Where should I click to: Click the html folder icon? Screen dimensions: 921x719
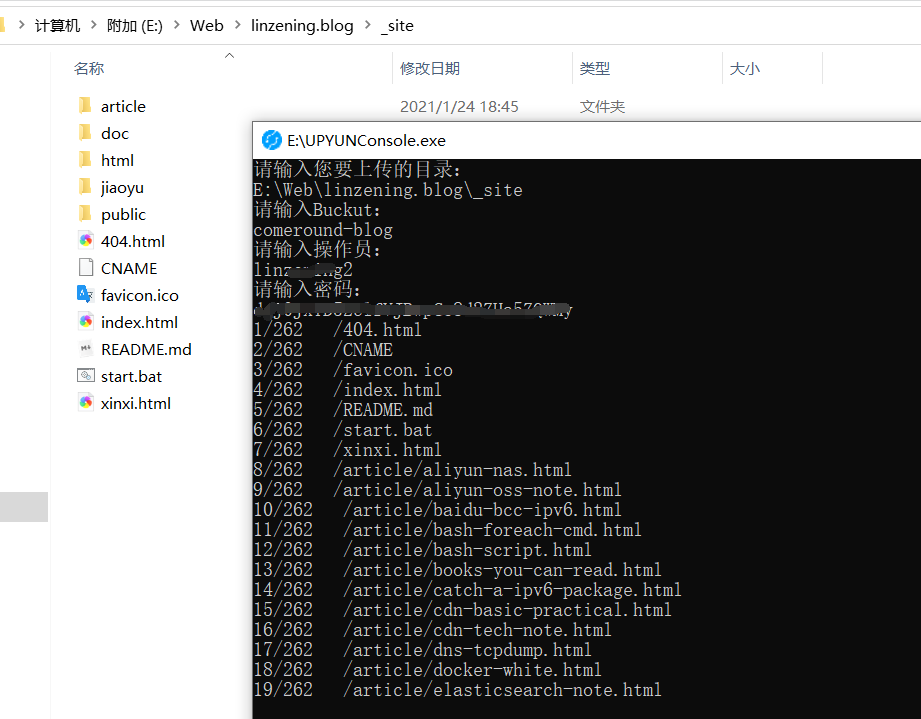(85, 160)
